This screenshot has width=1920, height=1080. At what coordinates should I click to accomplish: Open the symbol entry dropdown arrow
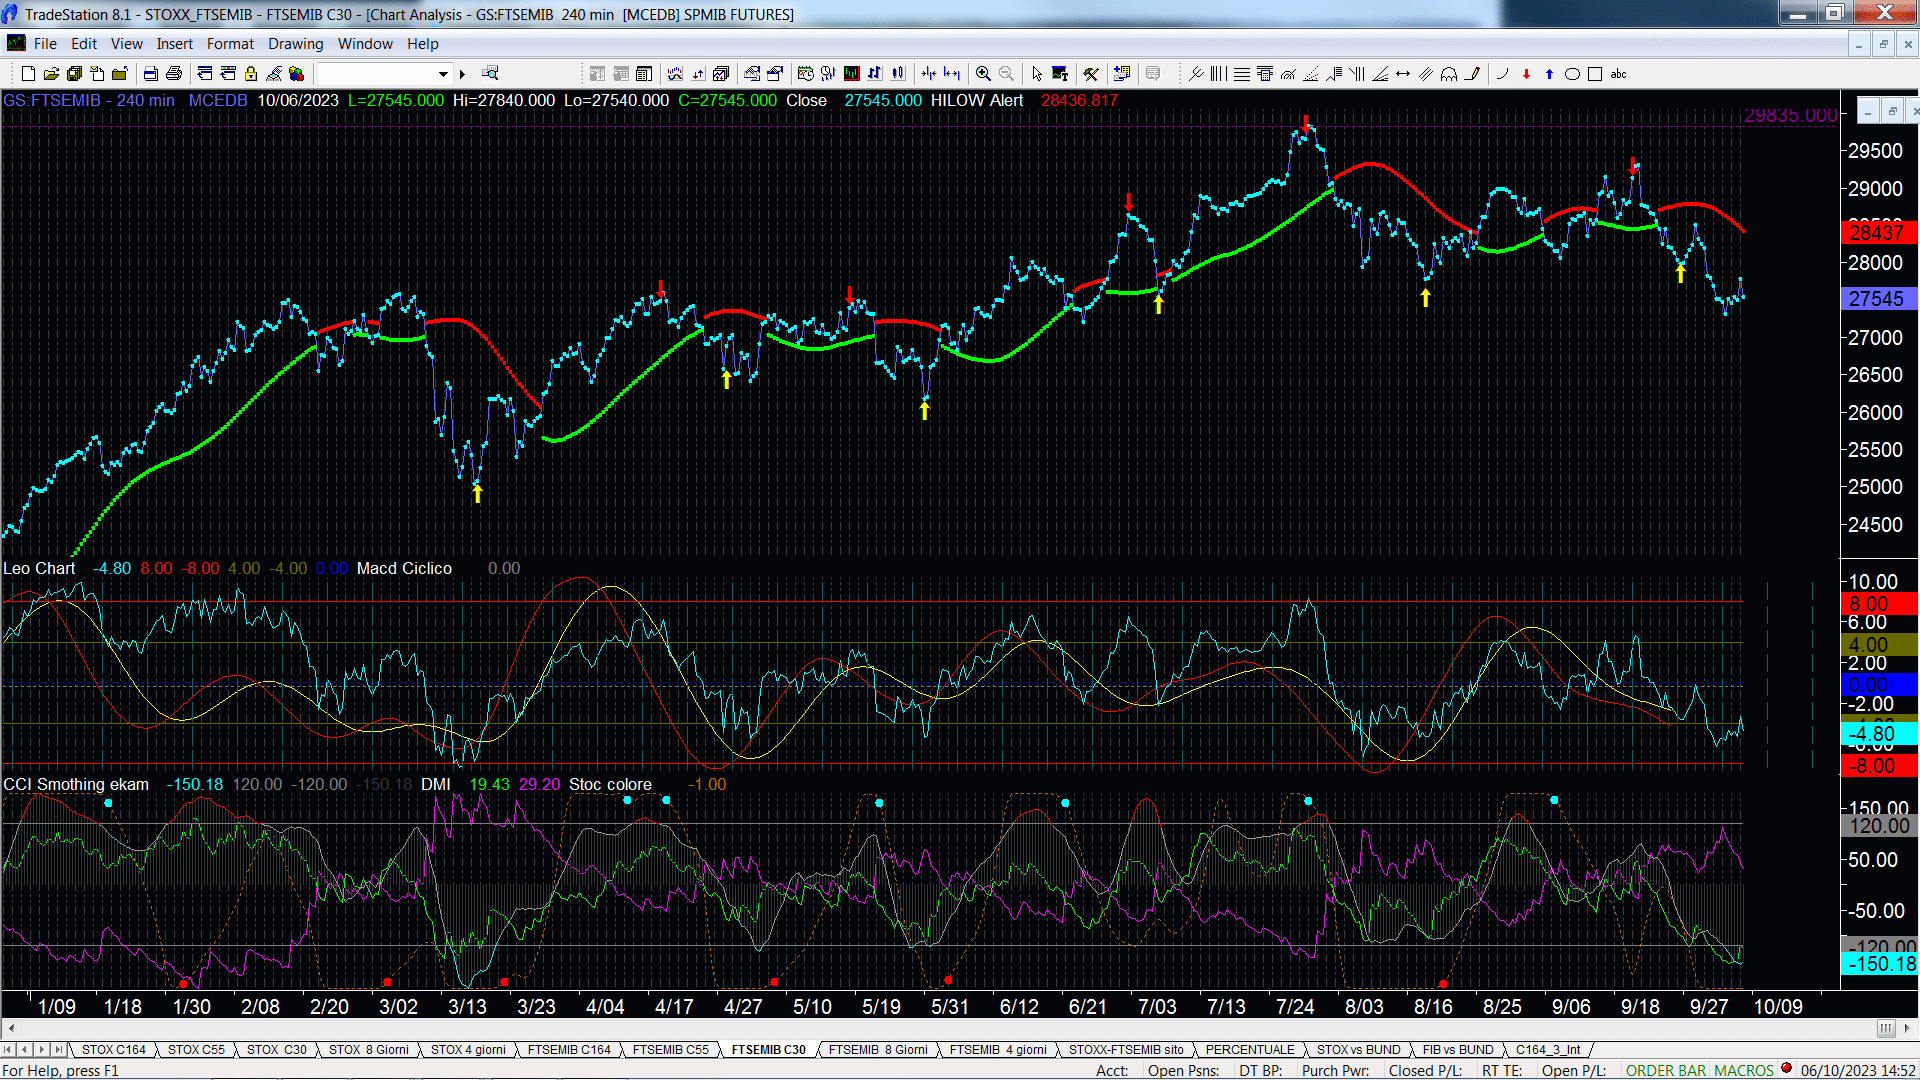443,74
